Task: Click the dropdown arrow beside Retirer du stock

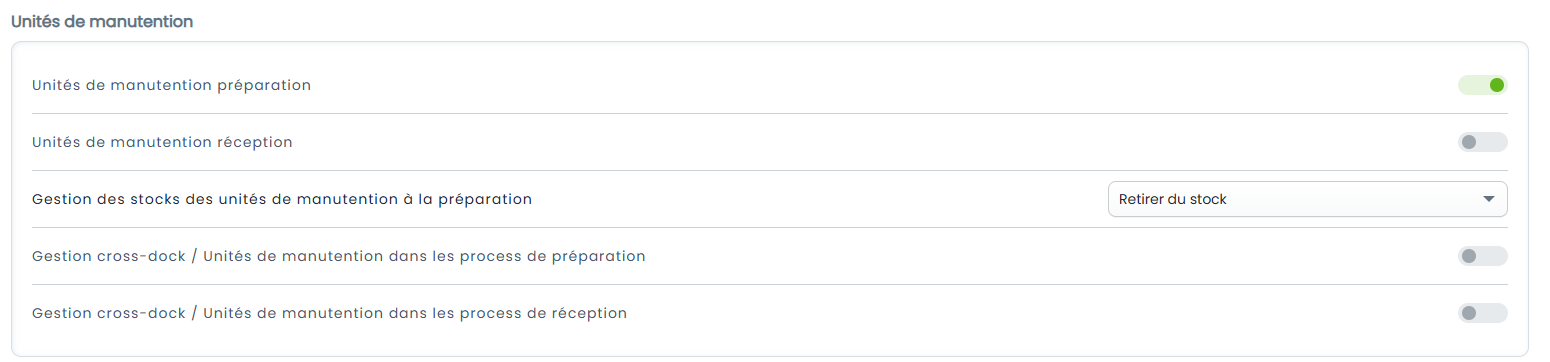Action: [1488, 199]
